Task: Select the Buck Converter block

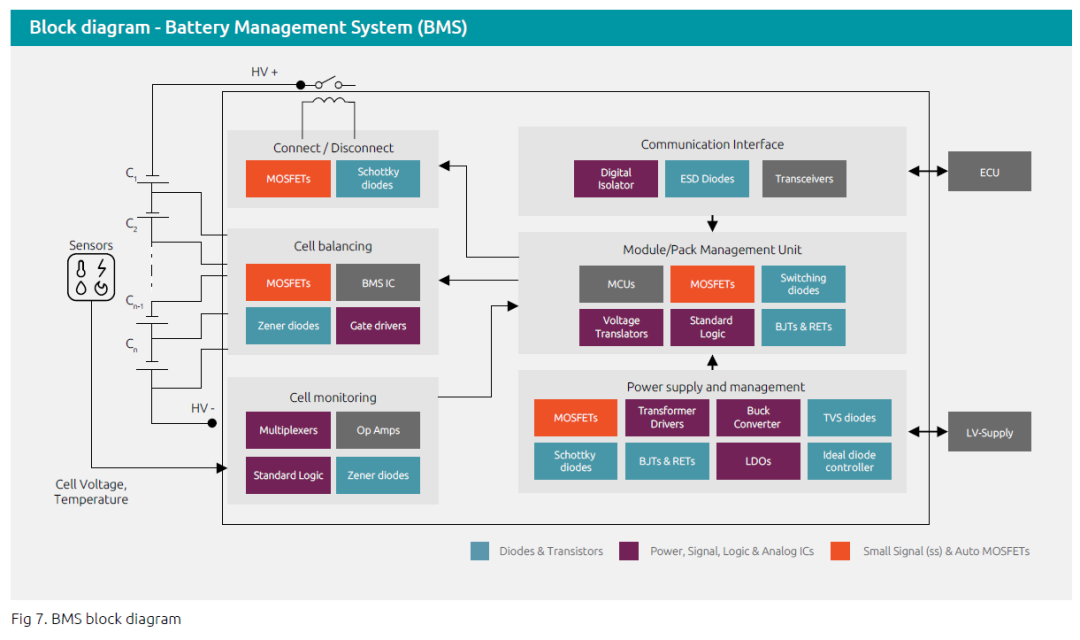Action: 758,417
